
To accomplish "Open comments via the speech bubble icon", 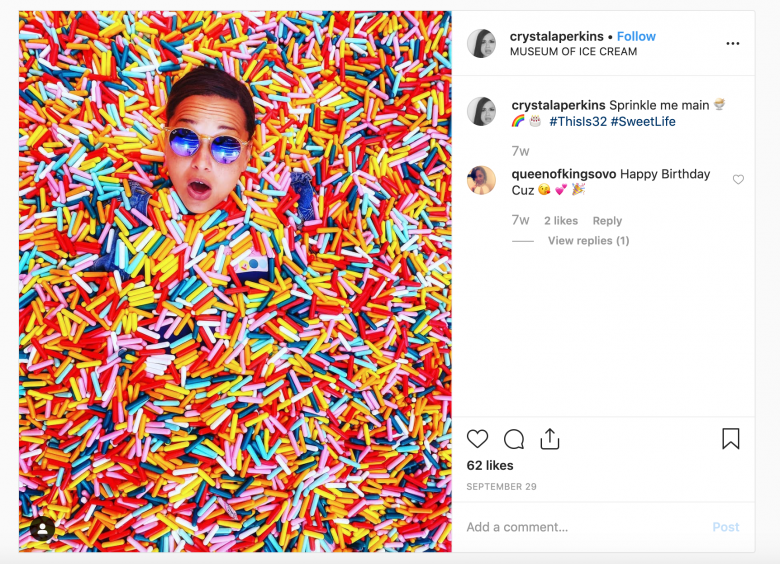I will pyautogui.click(x=514, y=439).
